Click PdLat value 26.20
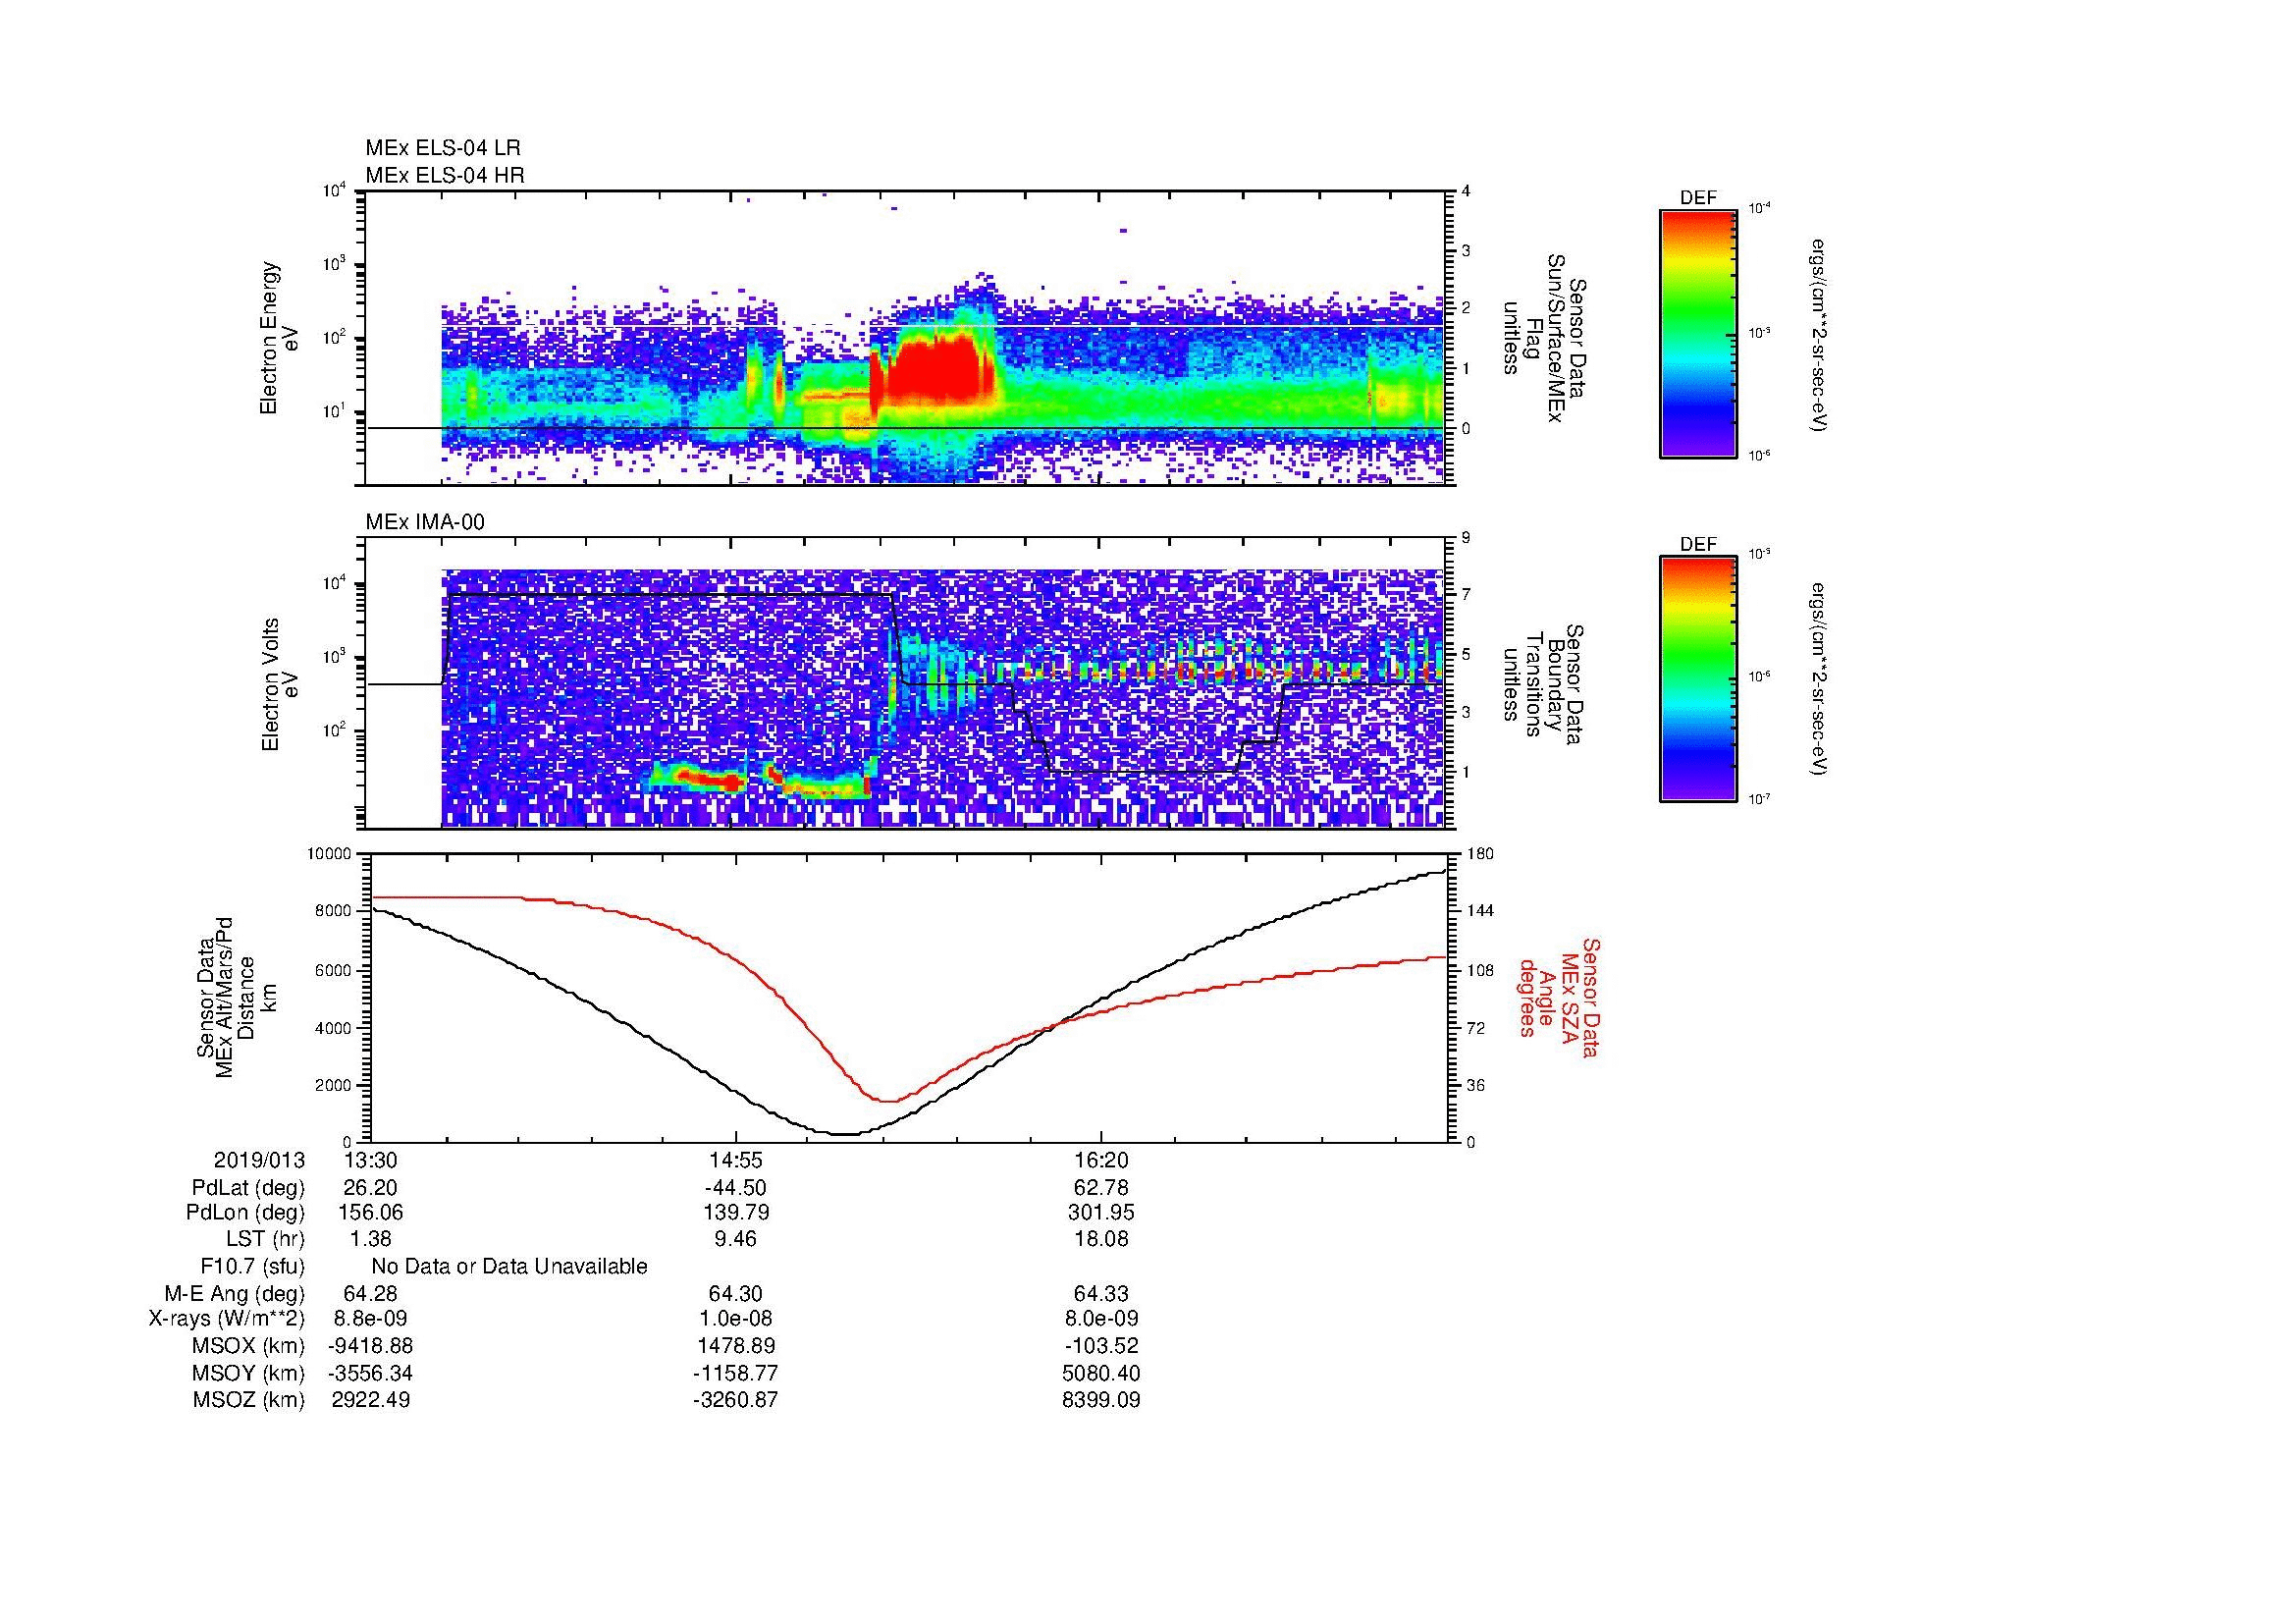Screen dimensions: 2296x1623 [x=370, y=1188]
